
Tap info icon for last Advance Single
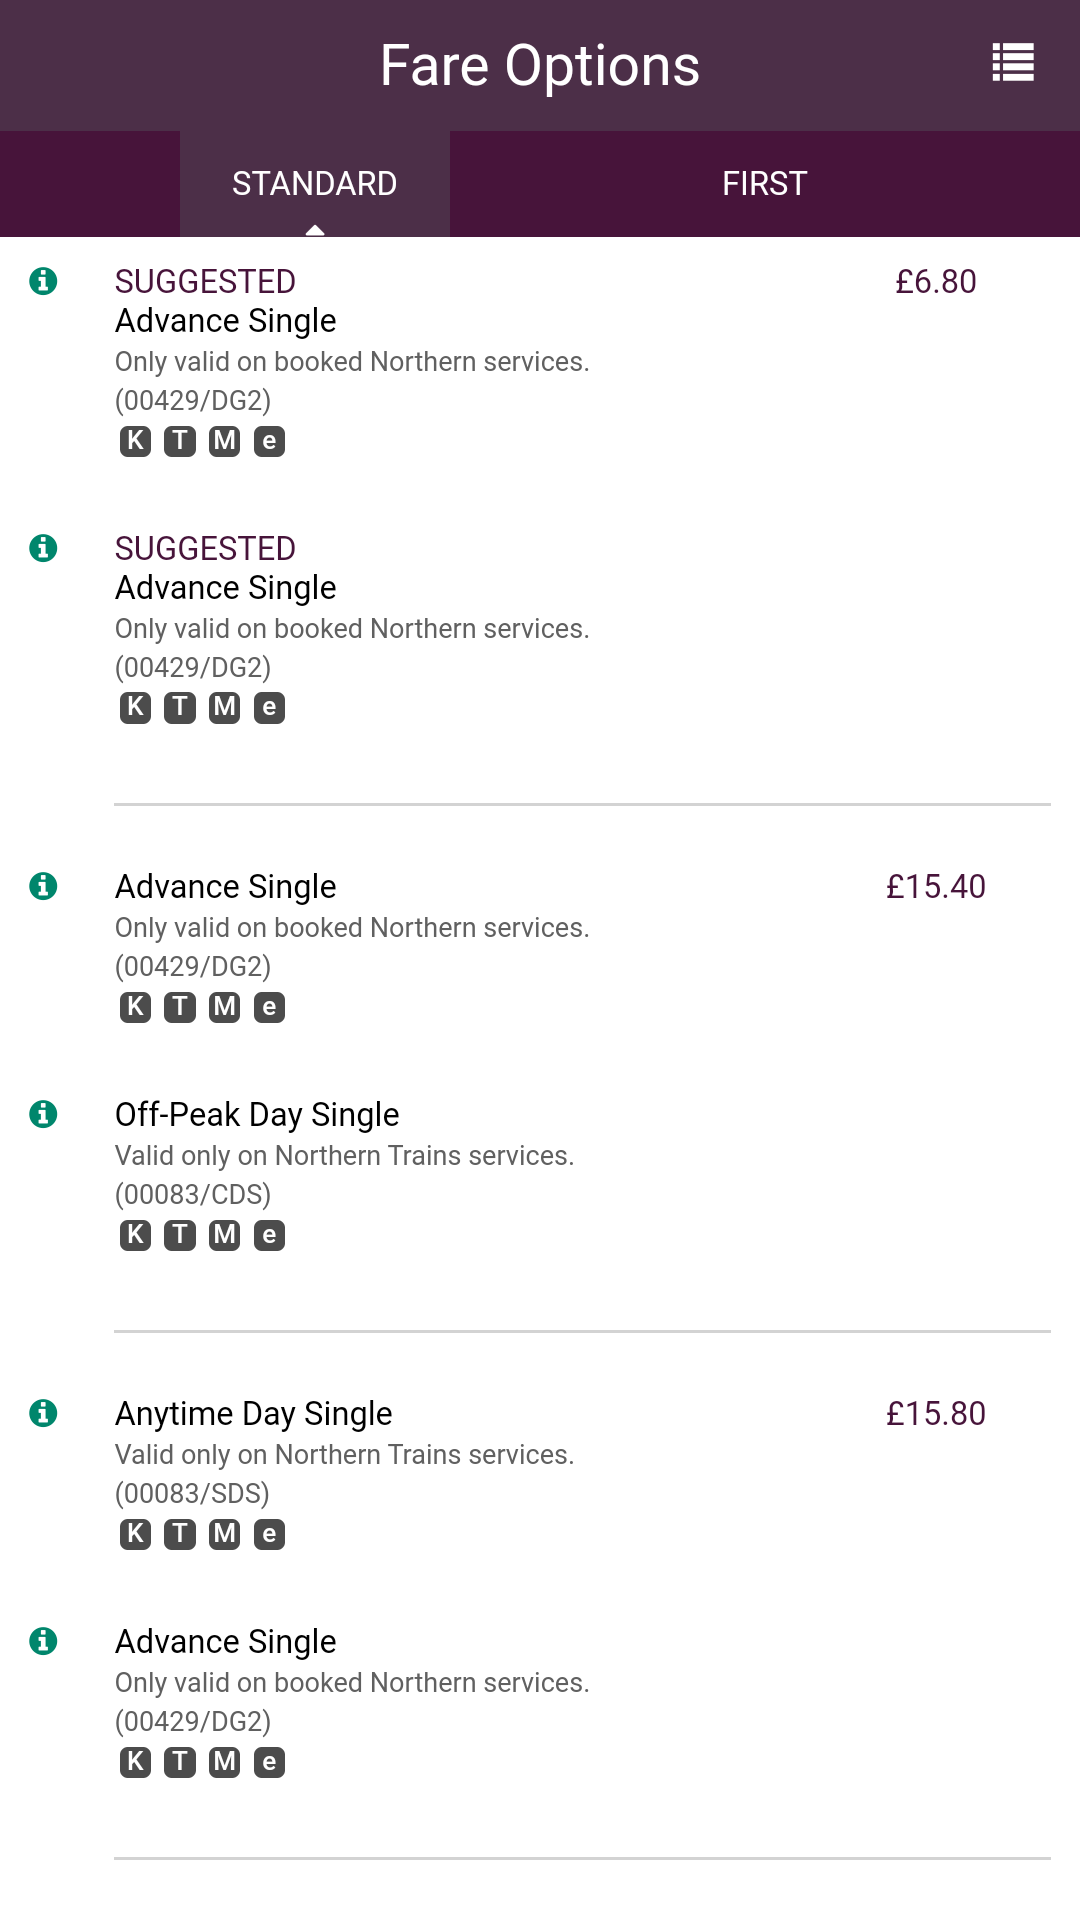click(43, 1641)
